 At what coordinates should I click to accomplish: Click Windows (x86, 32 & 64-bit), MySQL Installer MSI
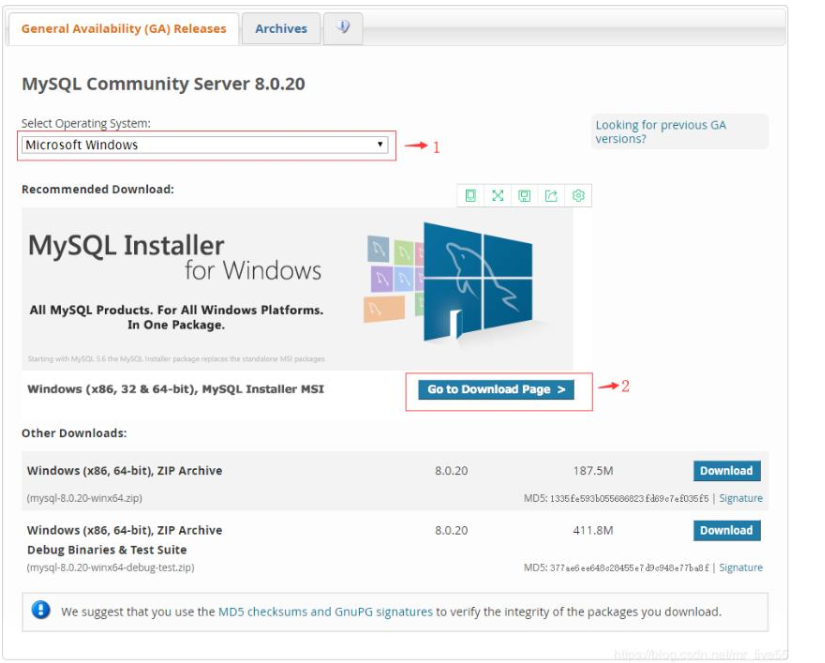175,389
